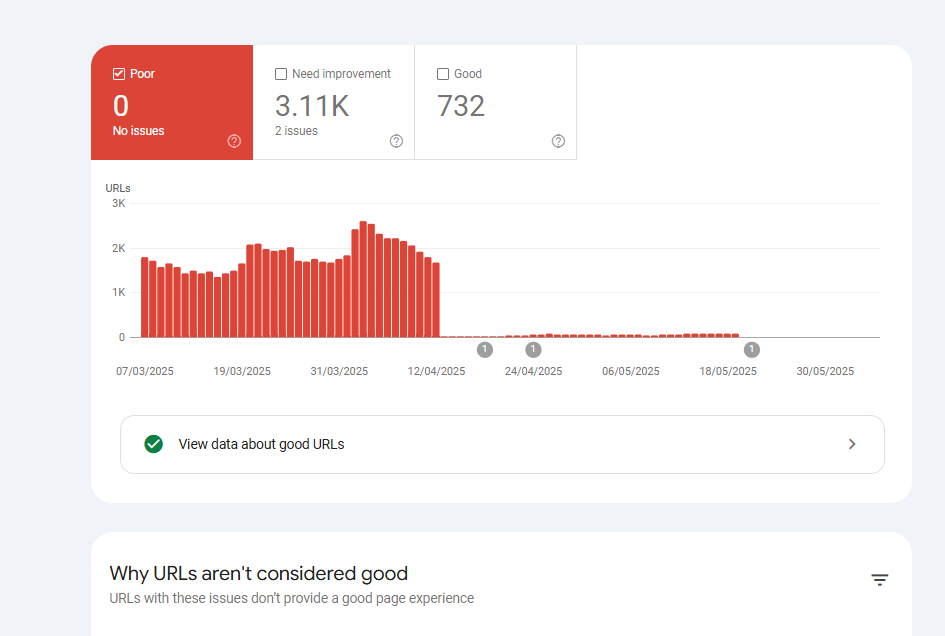This screenshot has height=636, width=945.
Task: Open annotation marker nearest 18/05/2025
Action: 753,349
